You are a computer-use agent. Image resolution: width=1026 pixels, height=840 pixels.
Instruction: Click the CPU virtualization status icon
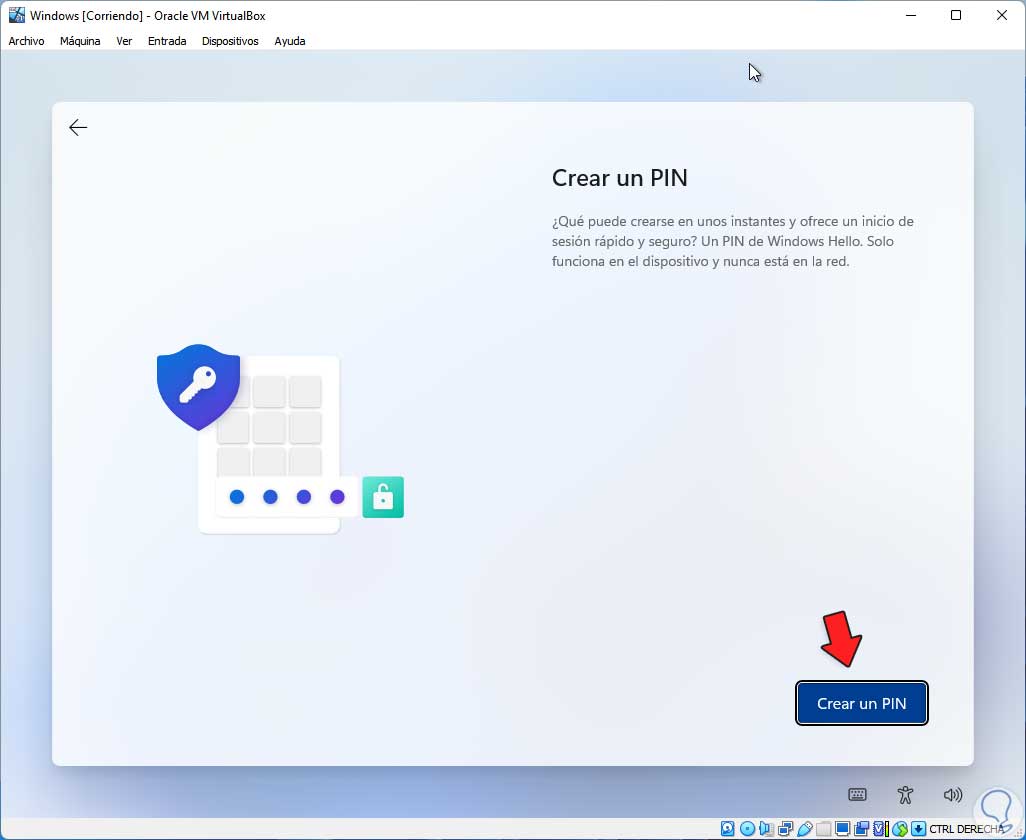(x=879, y=829)
